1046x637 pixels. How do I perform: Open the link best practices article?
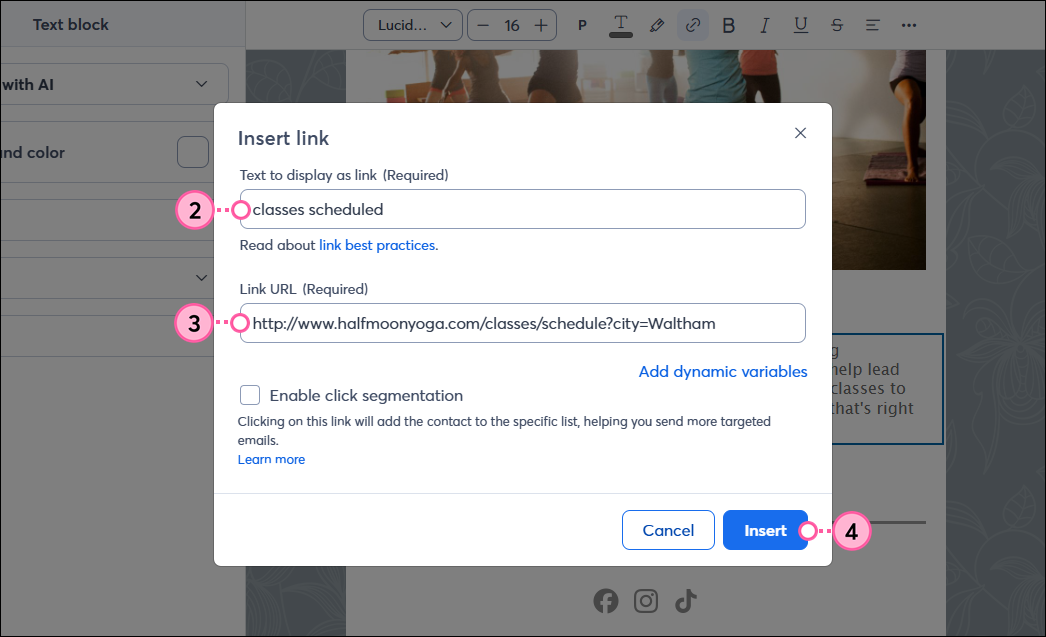tap(376, 244)
